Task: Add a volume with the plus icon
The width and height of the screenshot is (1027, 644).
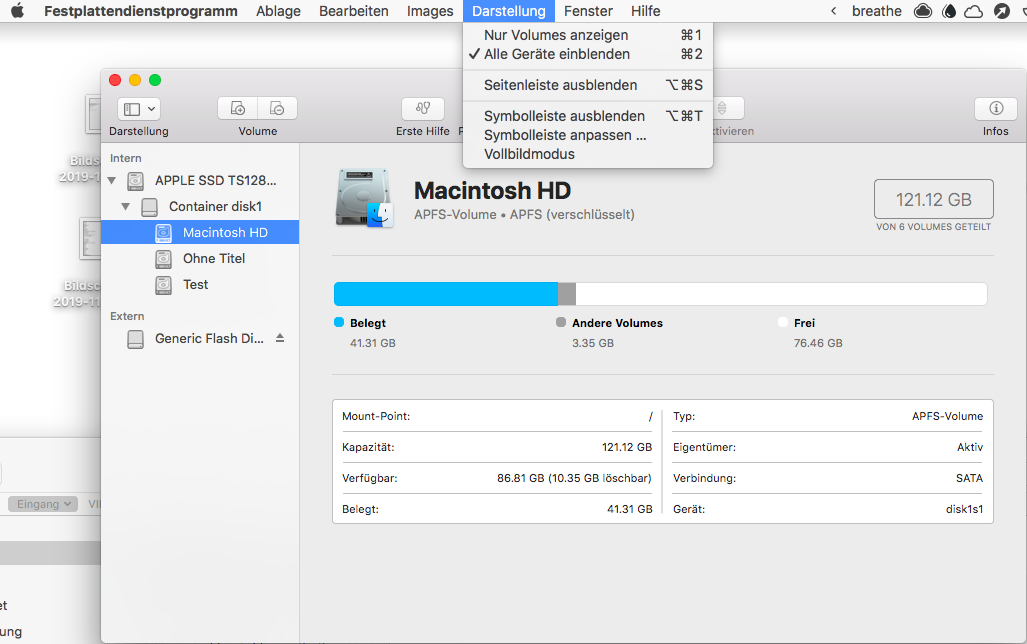Action: pyautogui.click(x=238, y=108)
